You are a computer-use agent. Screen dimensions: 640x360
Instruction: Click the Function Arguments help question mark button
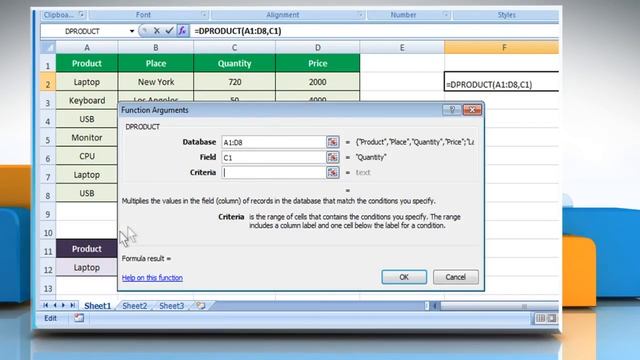click(452, 109)
